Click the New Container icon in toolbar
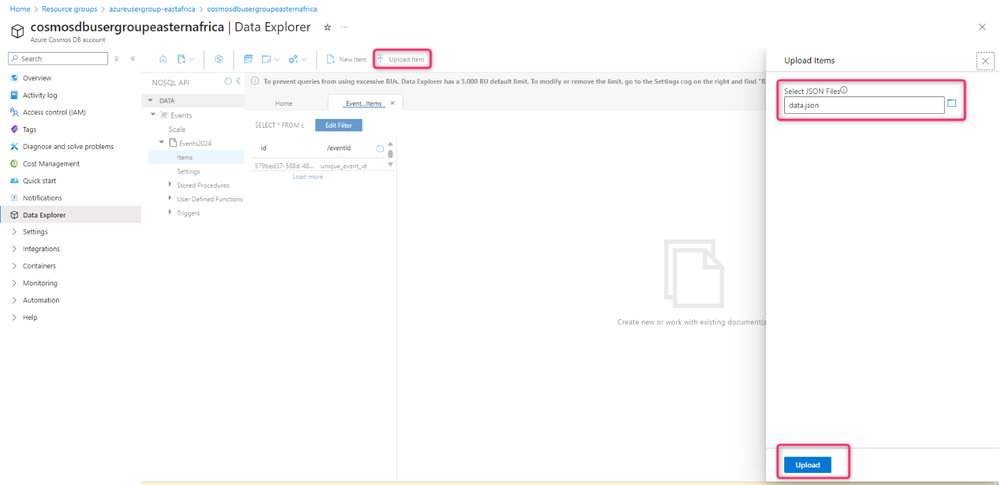Viewport: 999px width, 485px height. click(x=182, y=59)
